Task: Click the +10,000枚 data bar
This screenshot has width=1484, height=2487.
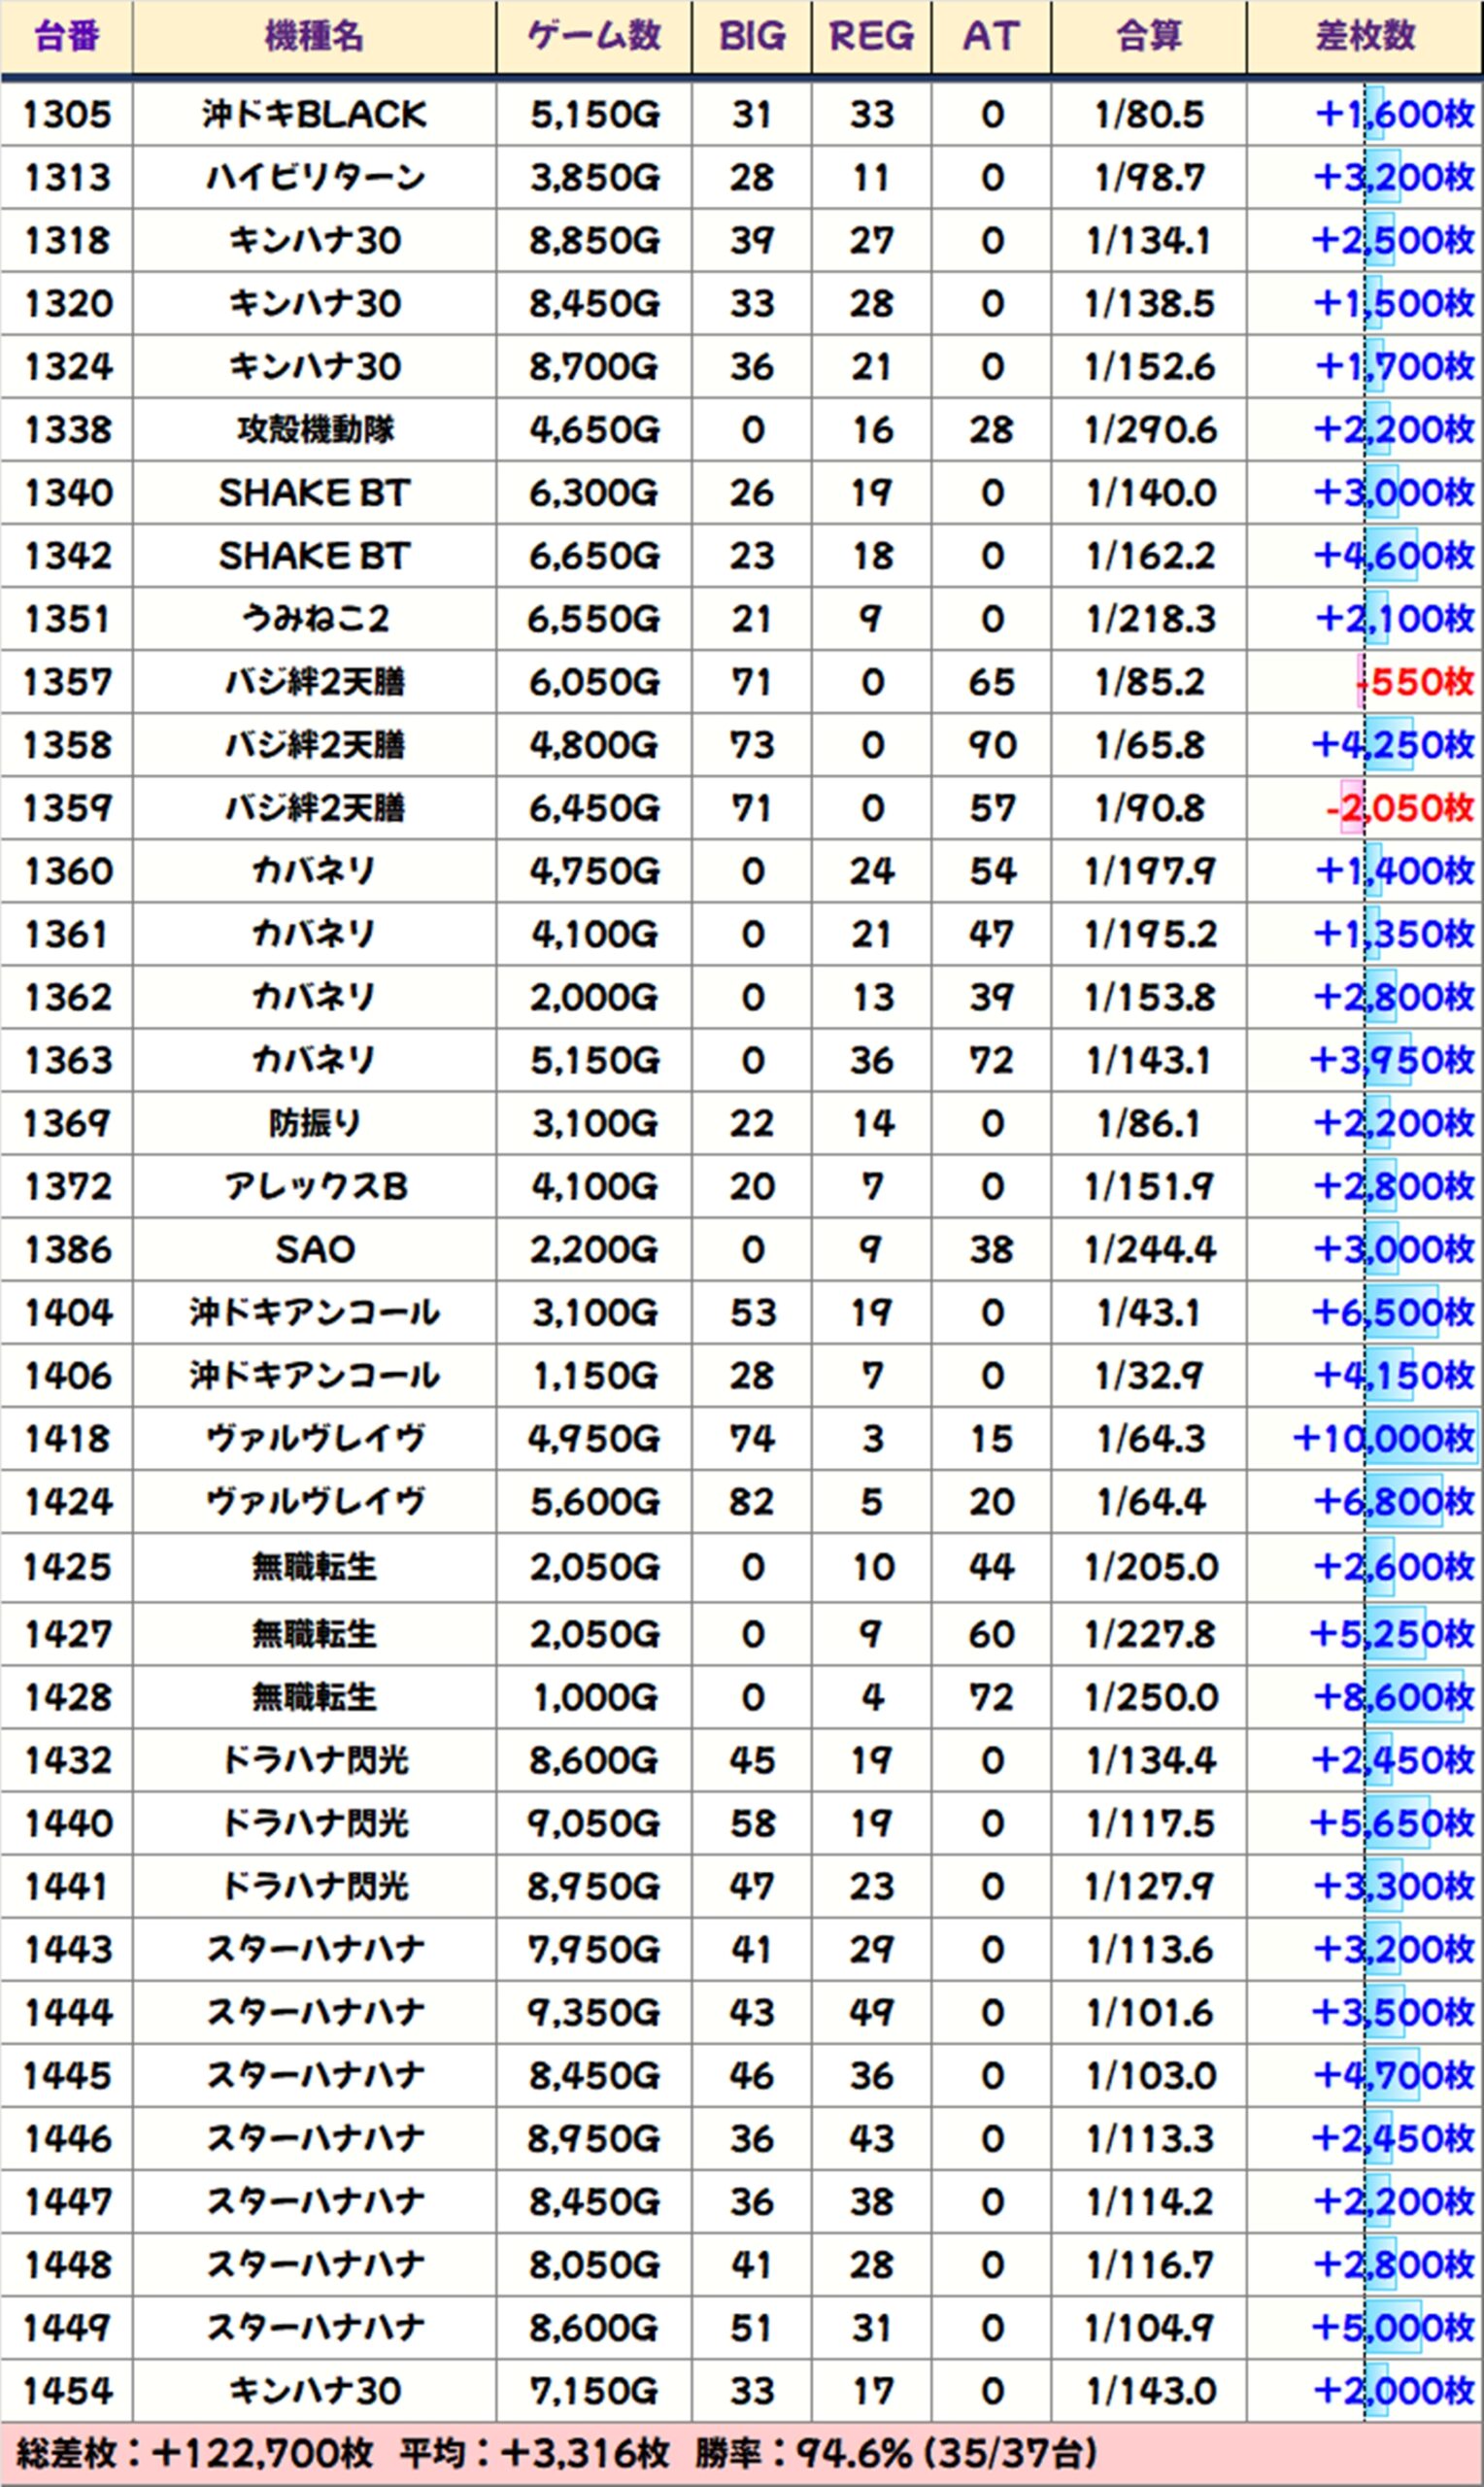Action: (x=1420, y=1439)
